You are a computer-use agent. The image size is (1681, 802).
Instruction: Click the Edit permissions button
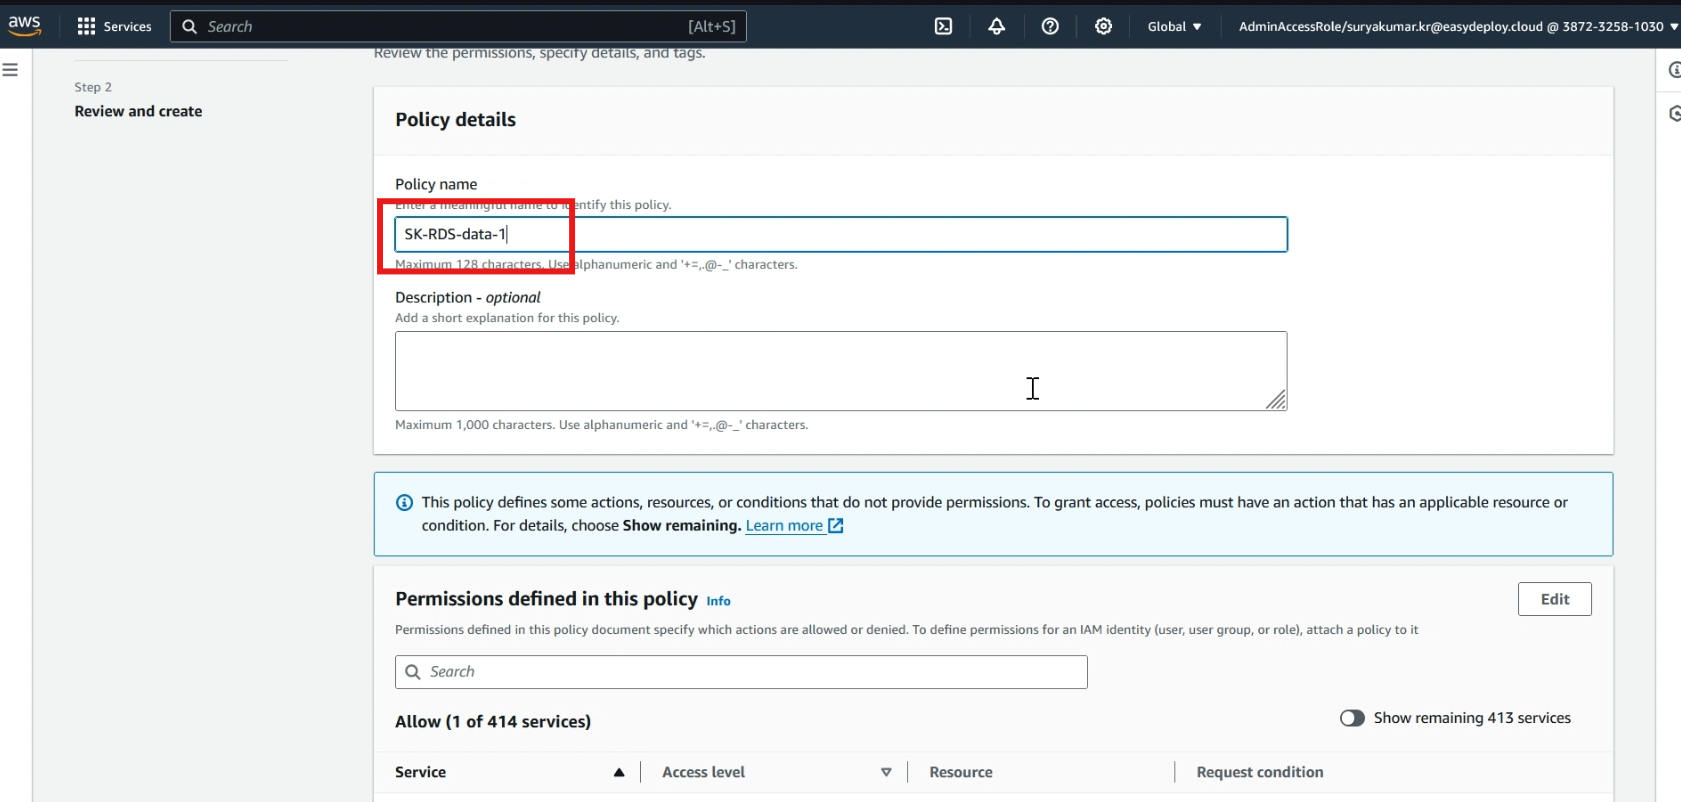[1554, 599]
